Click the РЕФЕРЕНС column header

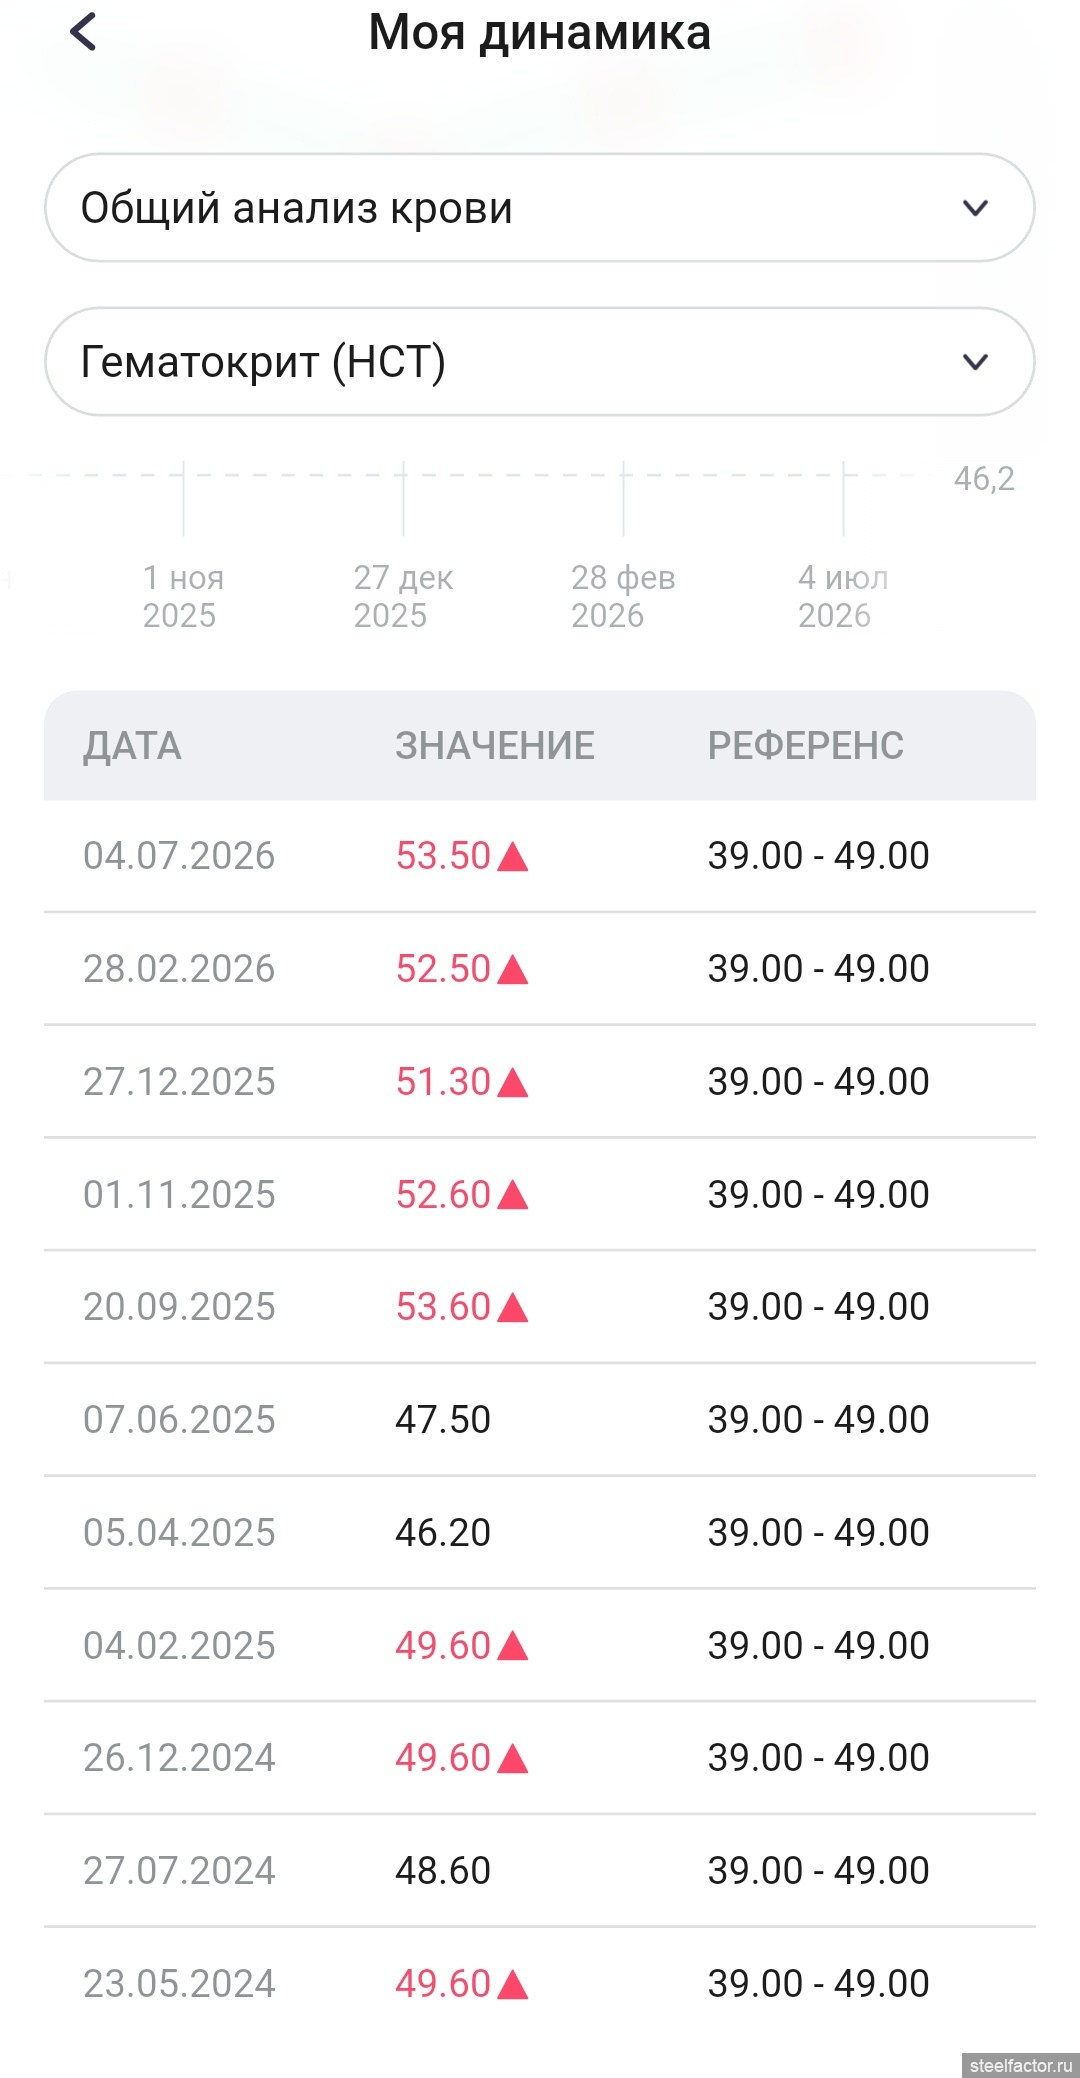[x=806, y=746]
